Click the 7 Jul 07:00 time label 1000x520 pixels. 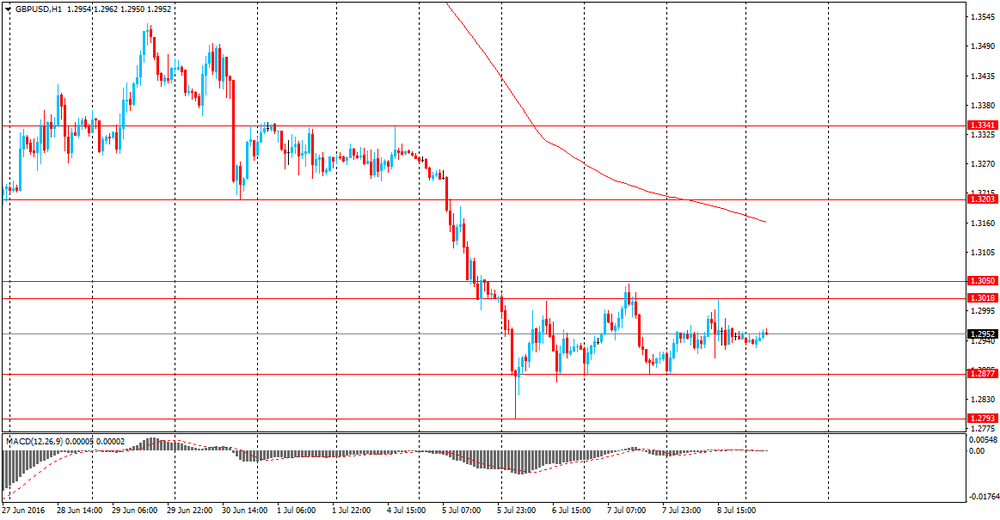[626, 510]
